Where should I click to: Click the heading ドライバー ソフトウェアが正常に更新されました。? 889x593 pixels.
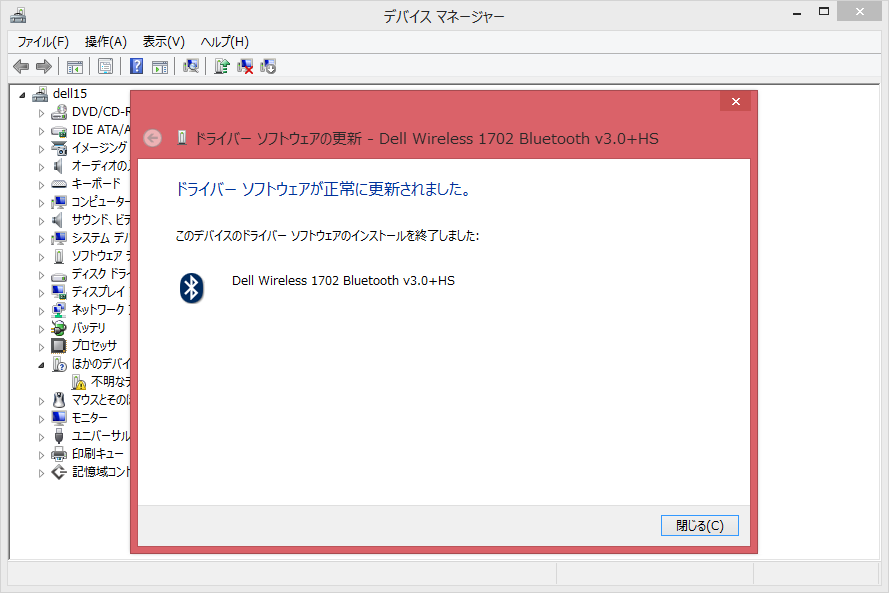[324, 189]
